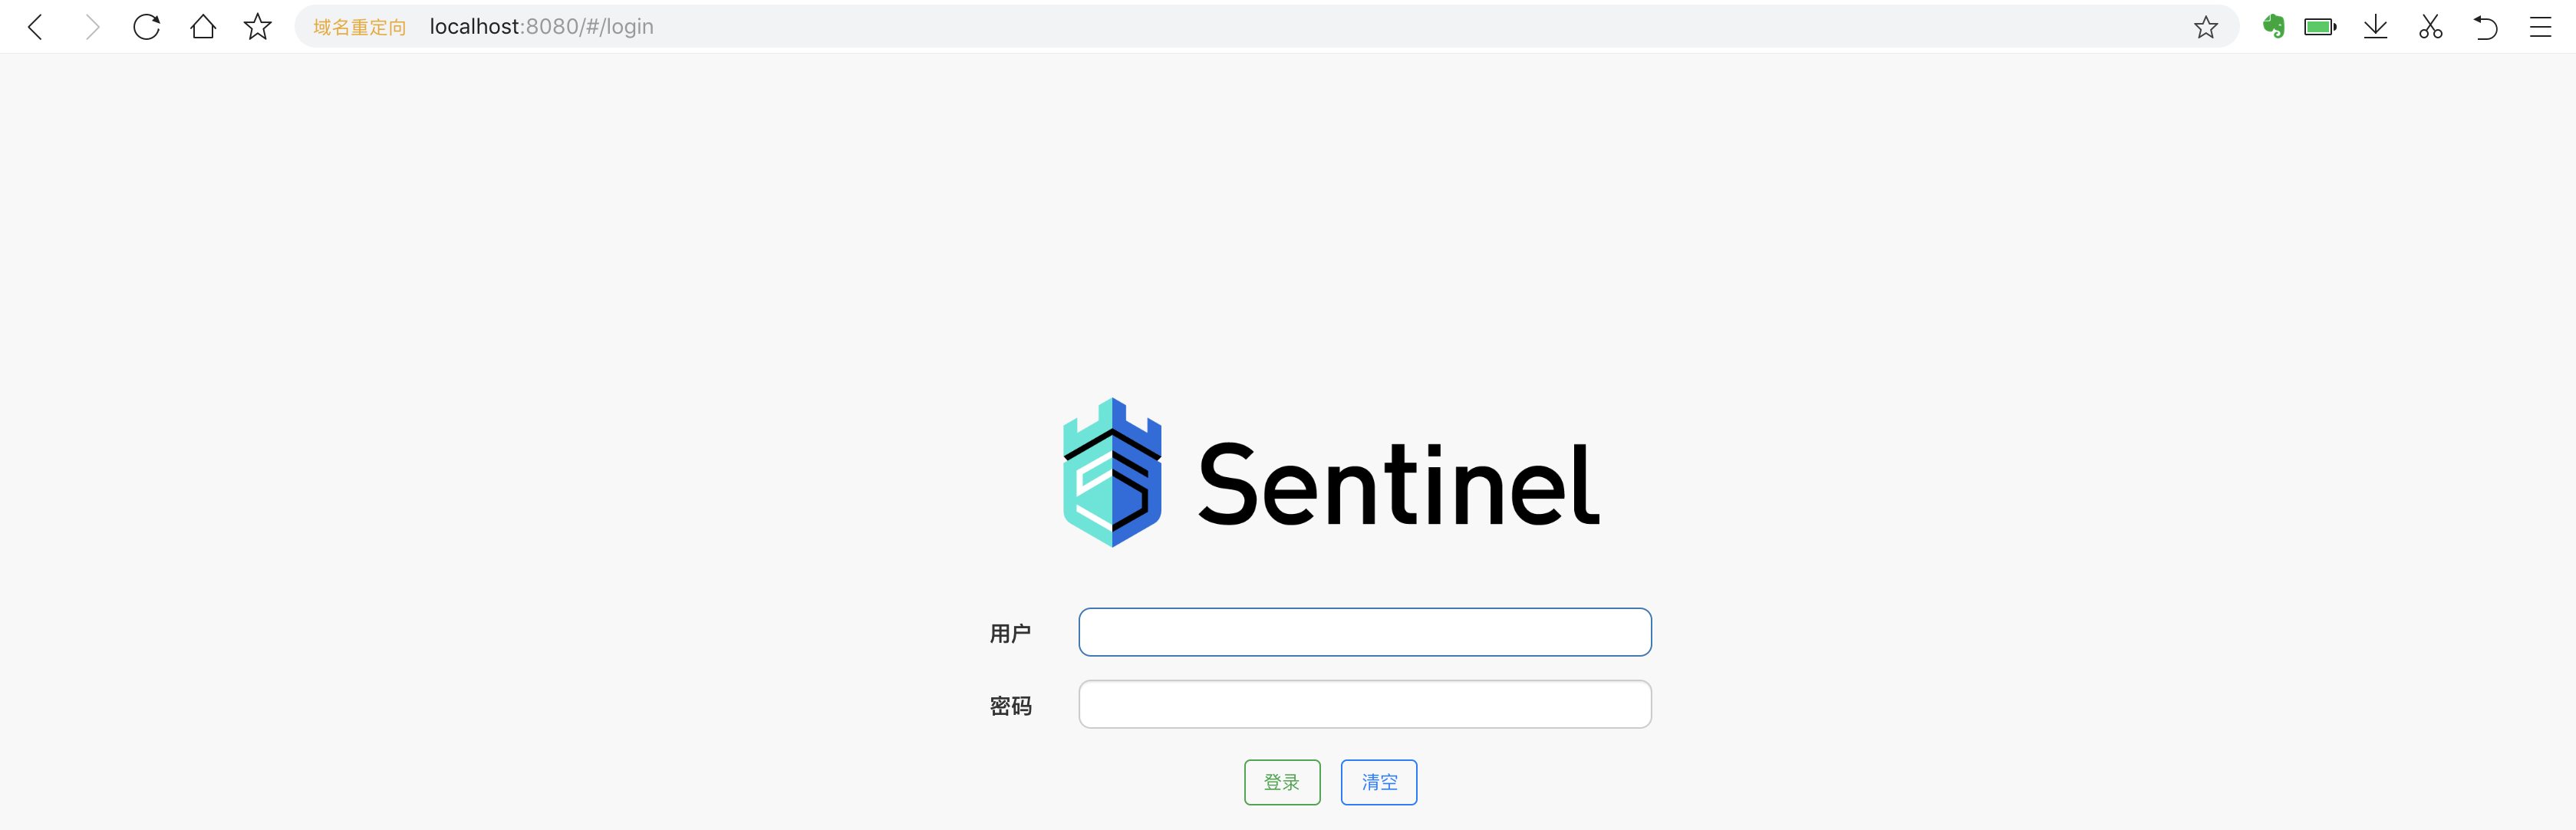Click the Sentinel shield logo
Image resolution: width=2576 pixels, height=830 pixels.
(1112, 472)
